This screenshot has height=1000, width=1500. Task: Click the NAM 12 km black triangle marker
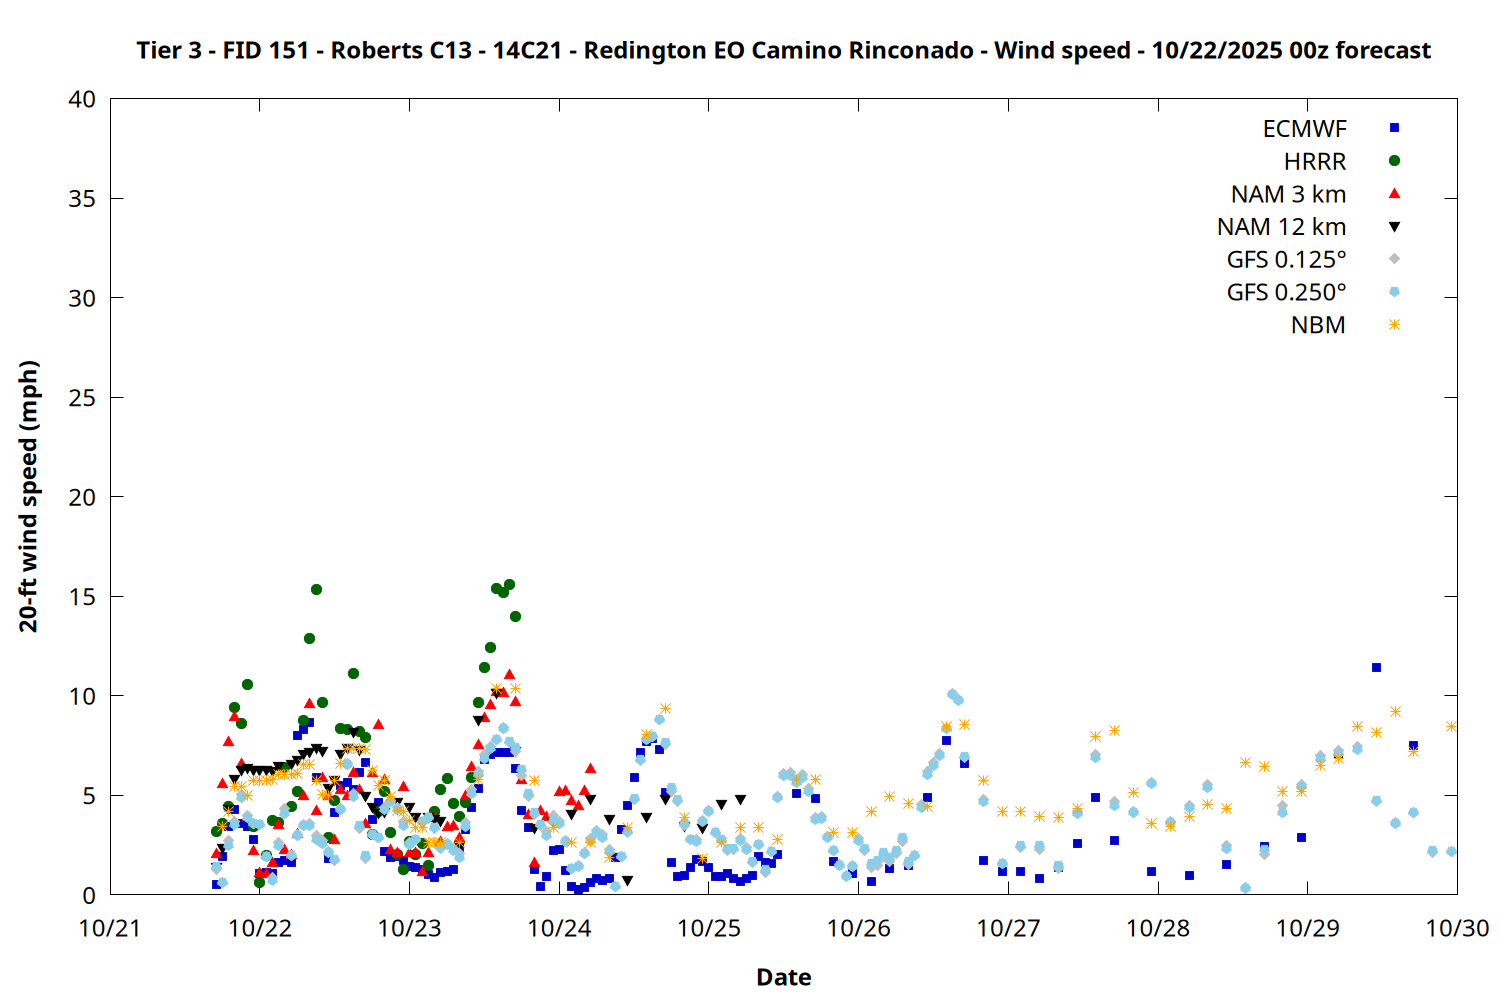pos(1394,227)
